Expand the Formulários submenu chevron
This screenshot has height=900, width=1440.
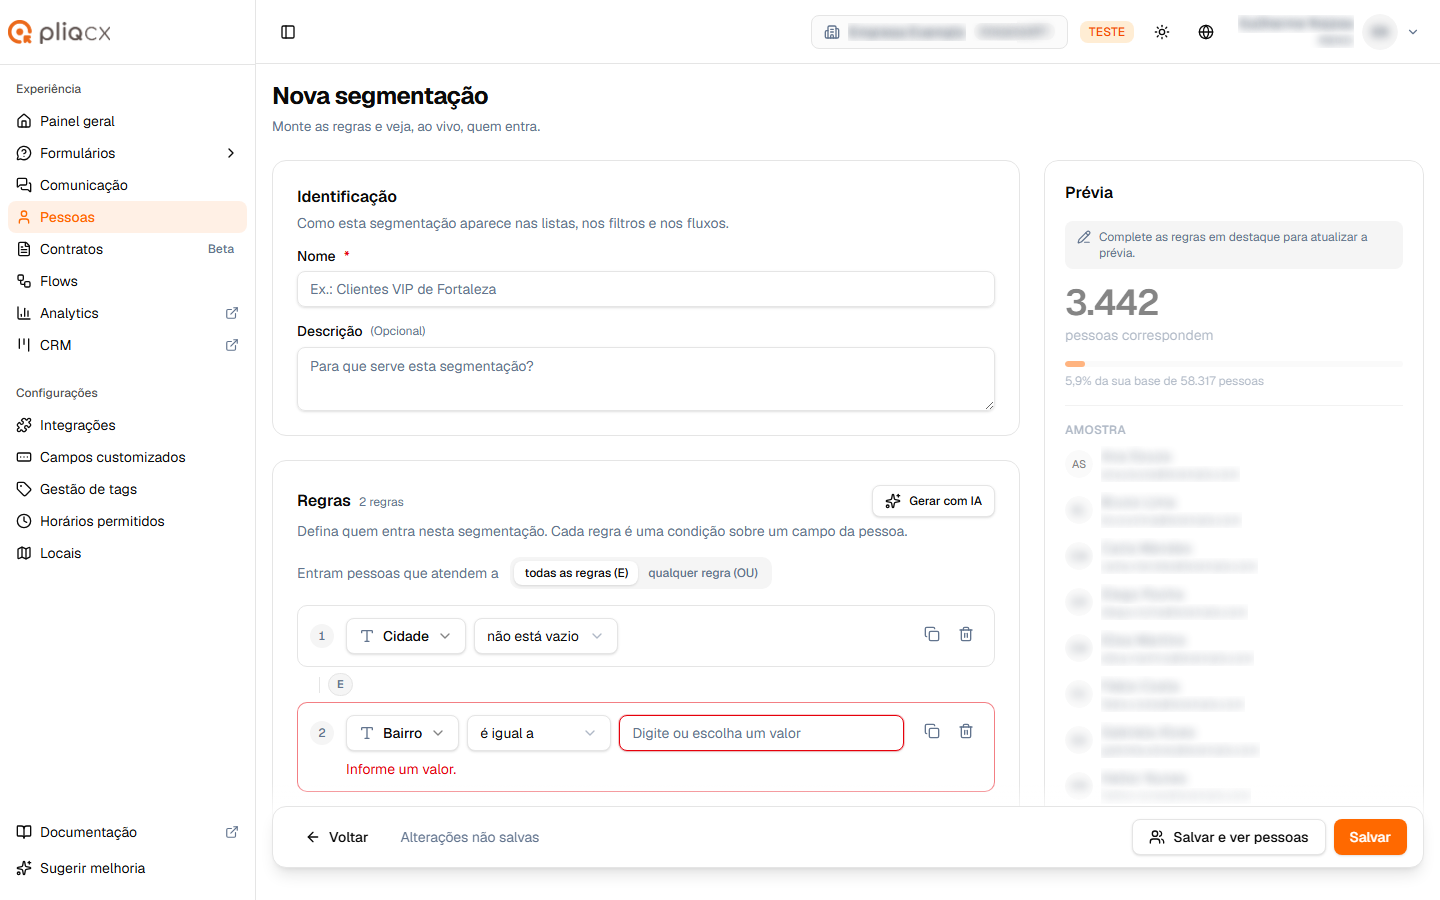pos(231,153)
